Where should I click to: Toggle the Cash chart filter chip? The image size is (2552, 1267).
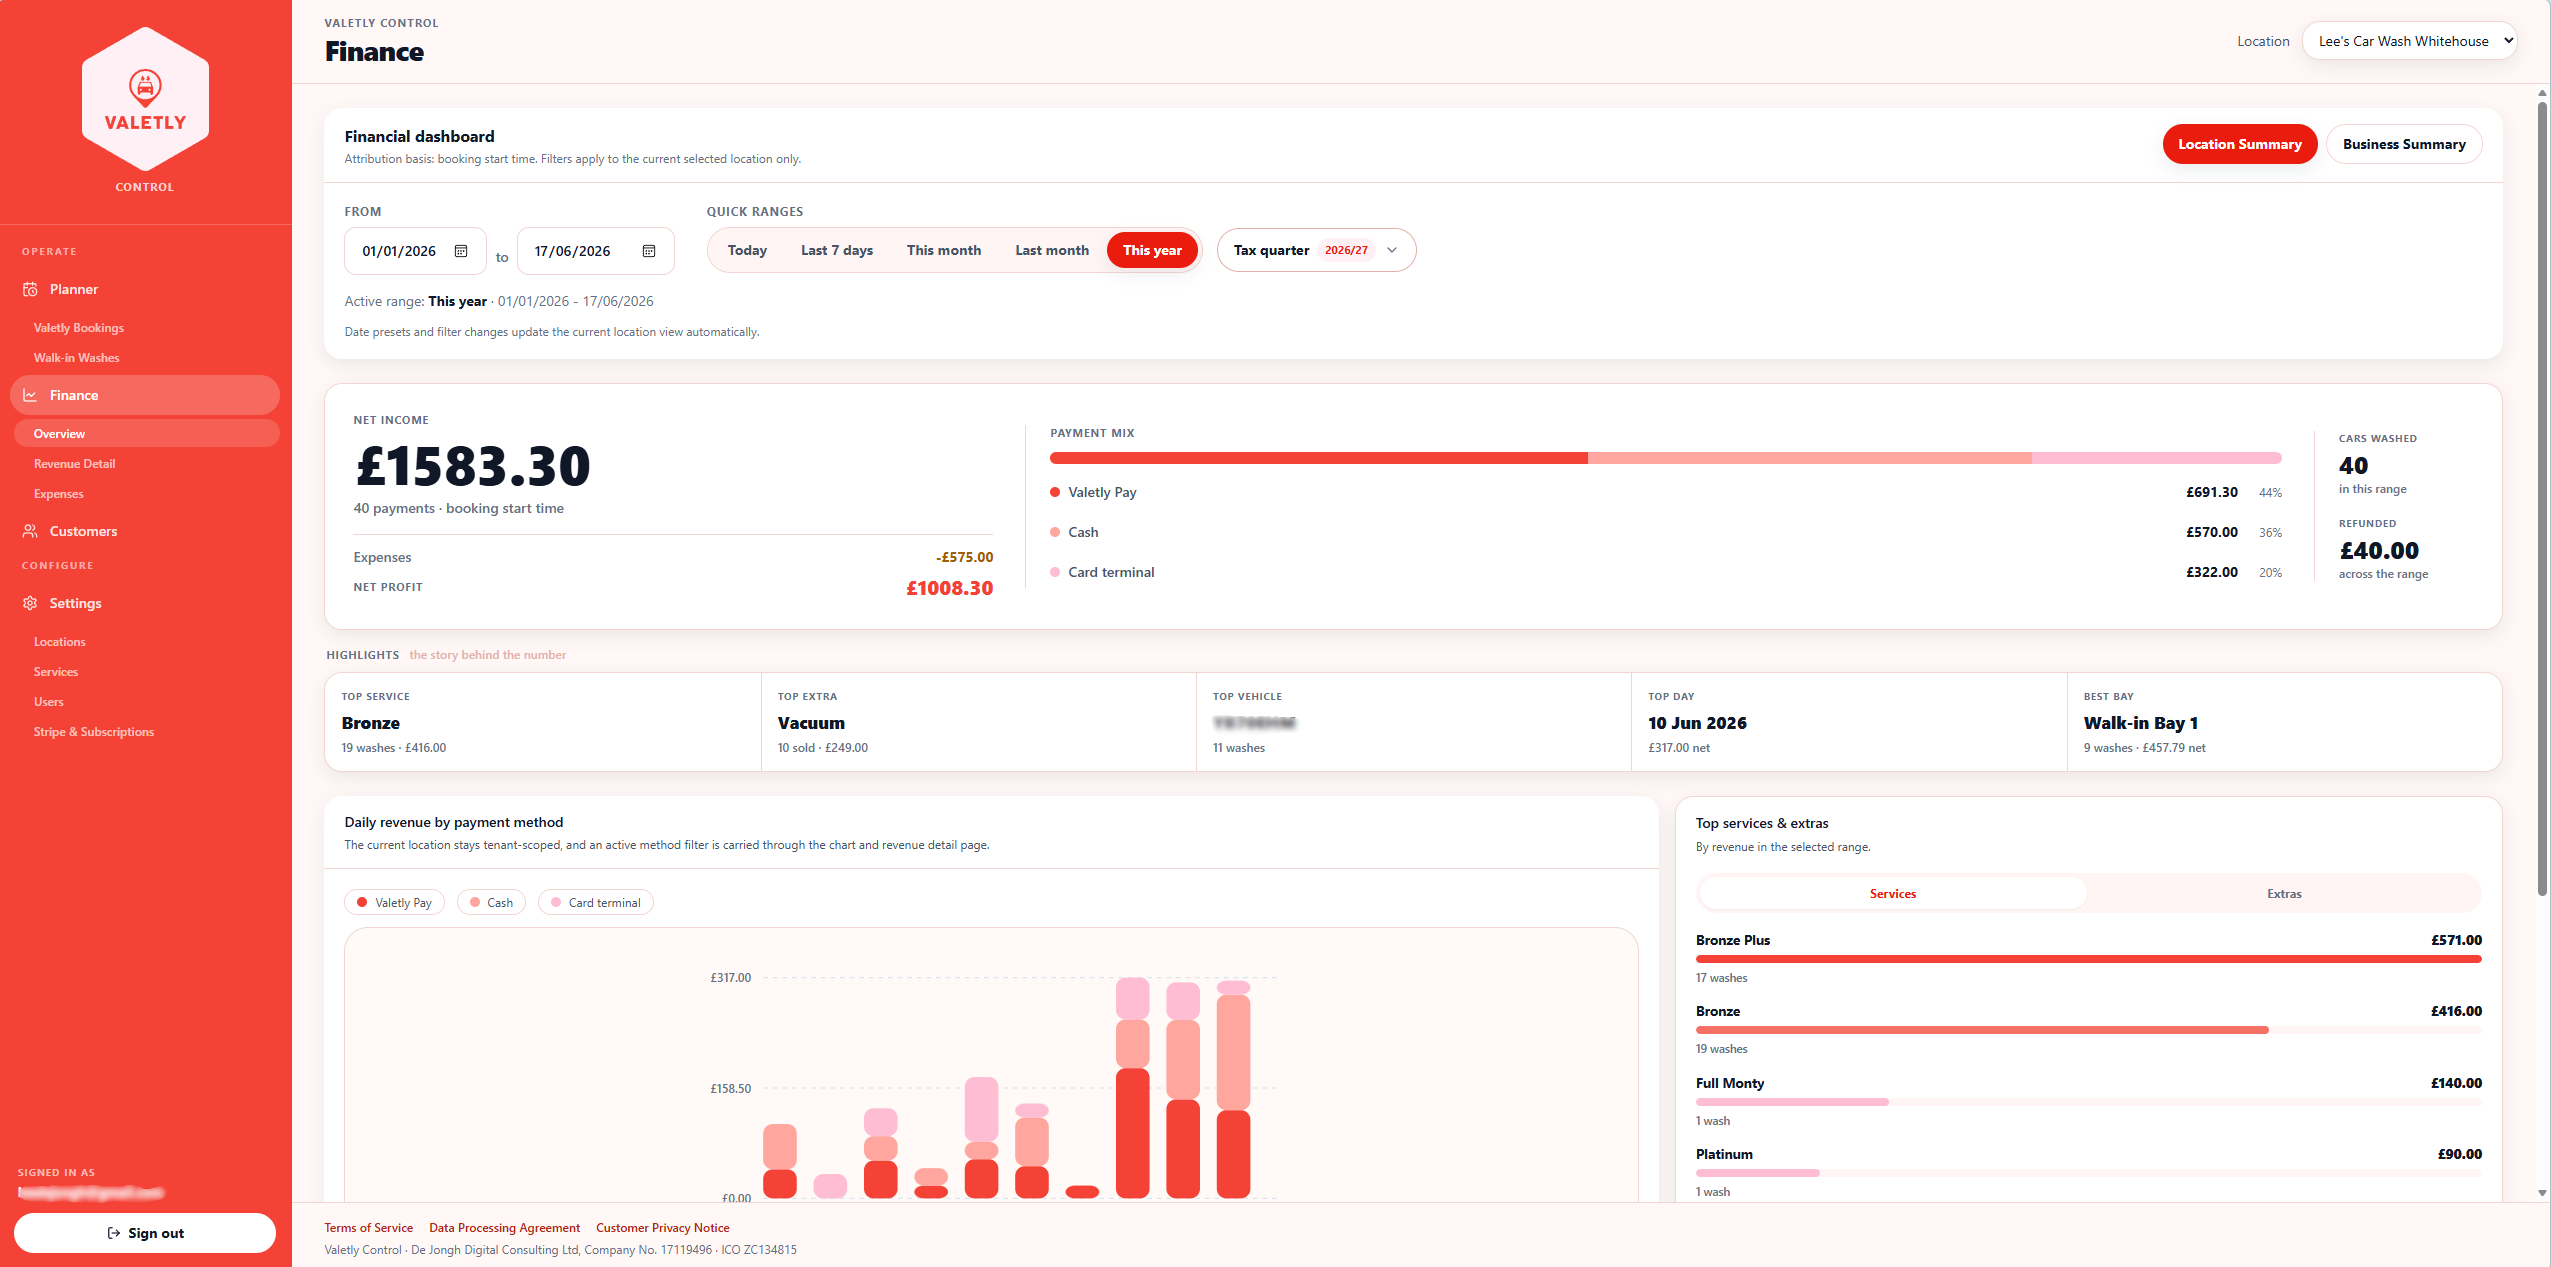pyautogui.click(x=491, y=902)
